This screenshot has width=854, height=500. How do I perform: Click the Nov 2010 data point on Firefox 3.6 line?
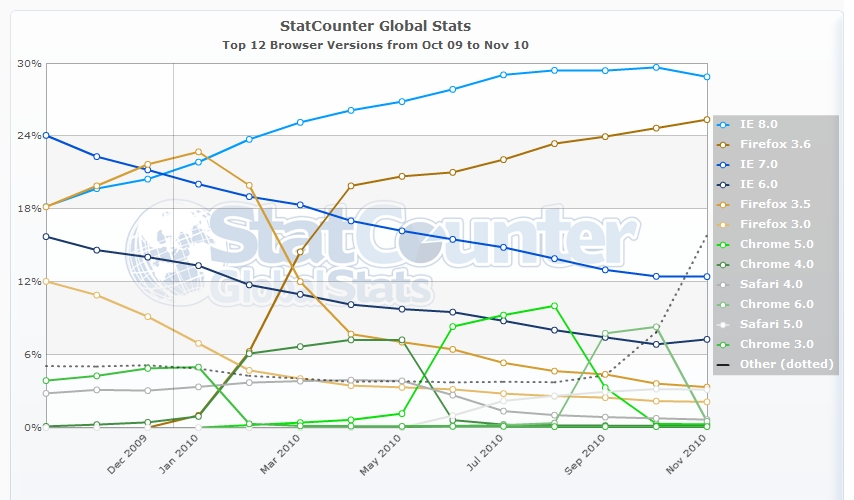(x=707, y=120)
